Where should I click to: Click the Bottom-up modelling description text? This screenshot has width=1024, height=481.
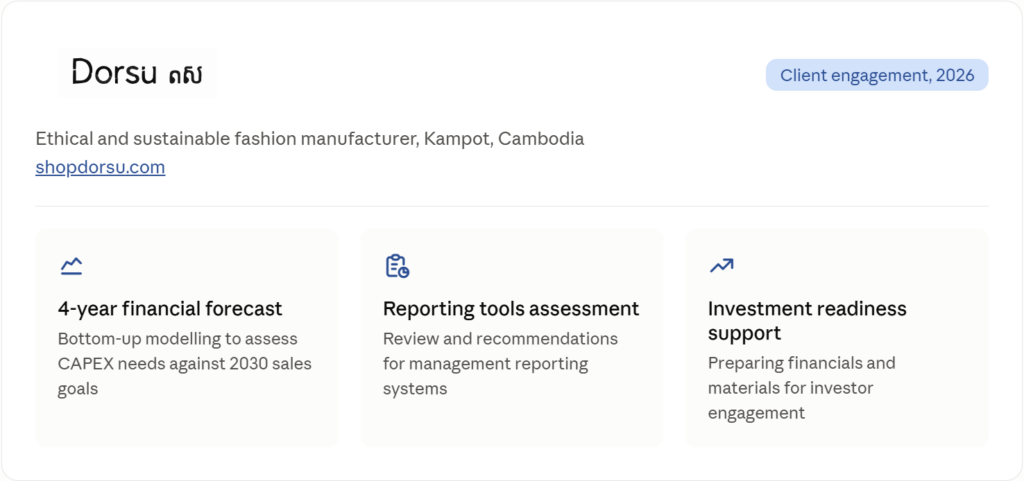[185, 364]
